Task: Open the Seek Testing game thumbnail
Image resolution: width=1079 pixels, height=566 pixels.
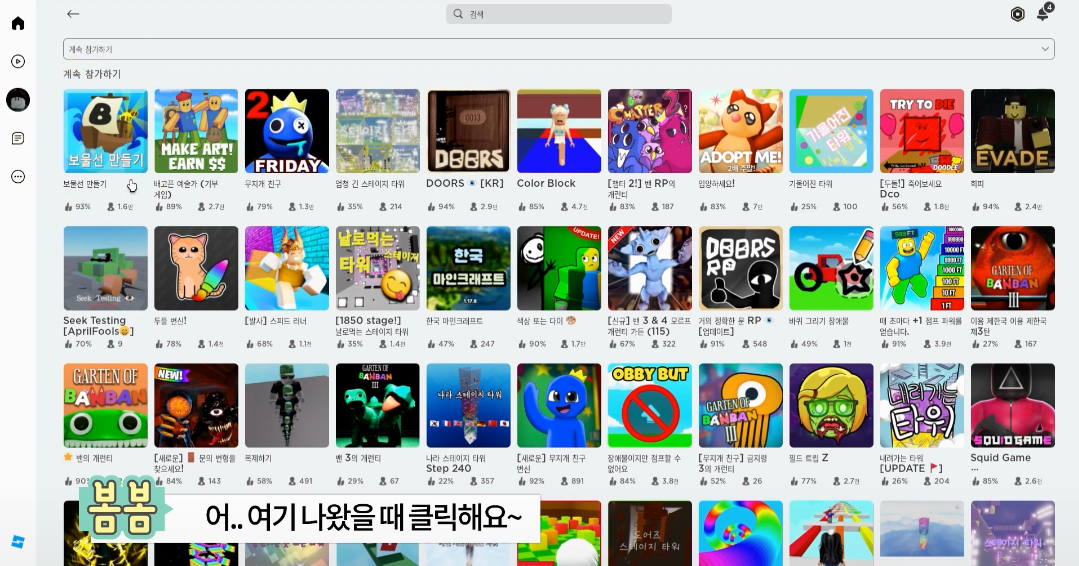Action: [105, 268]
